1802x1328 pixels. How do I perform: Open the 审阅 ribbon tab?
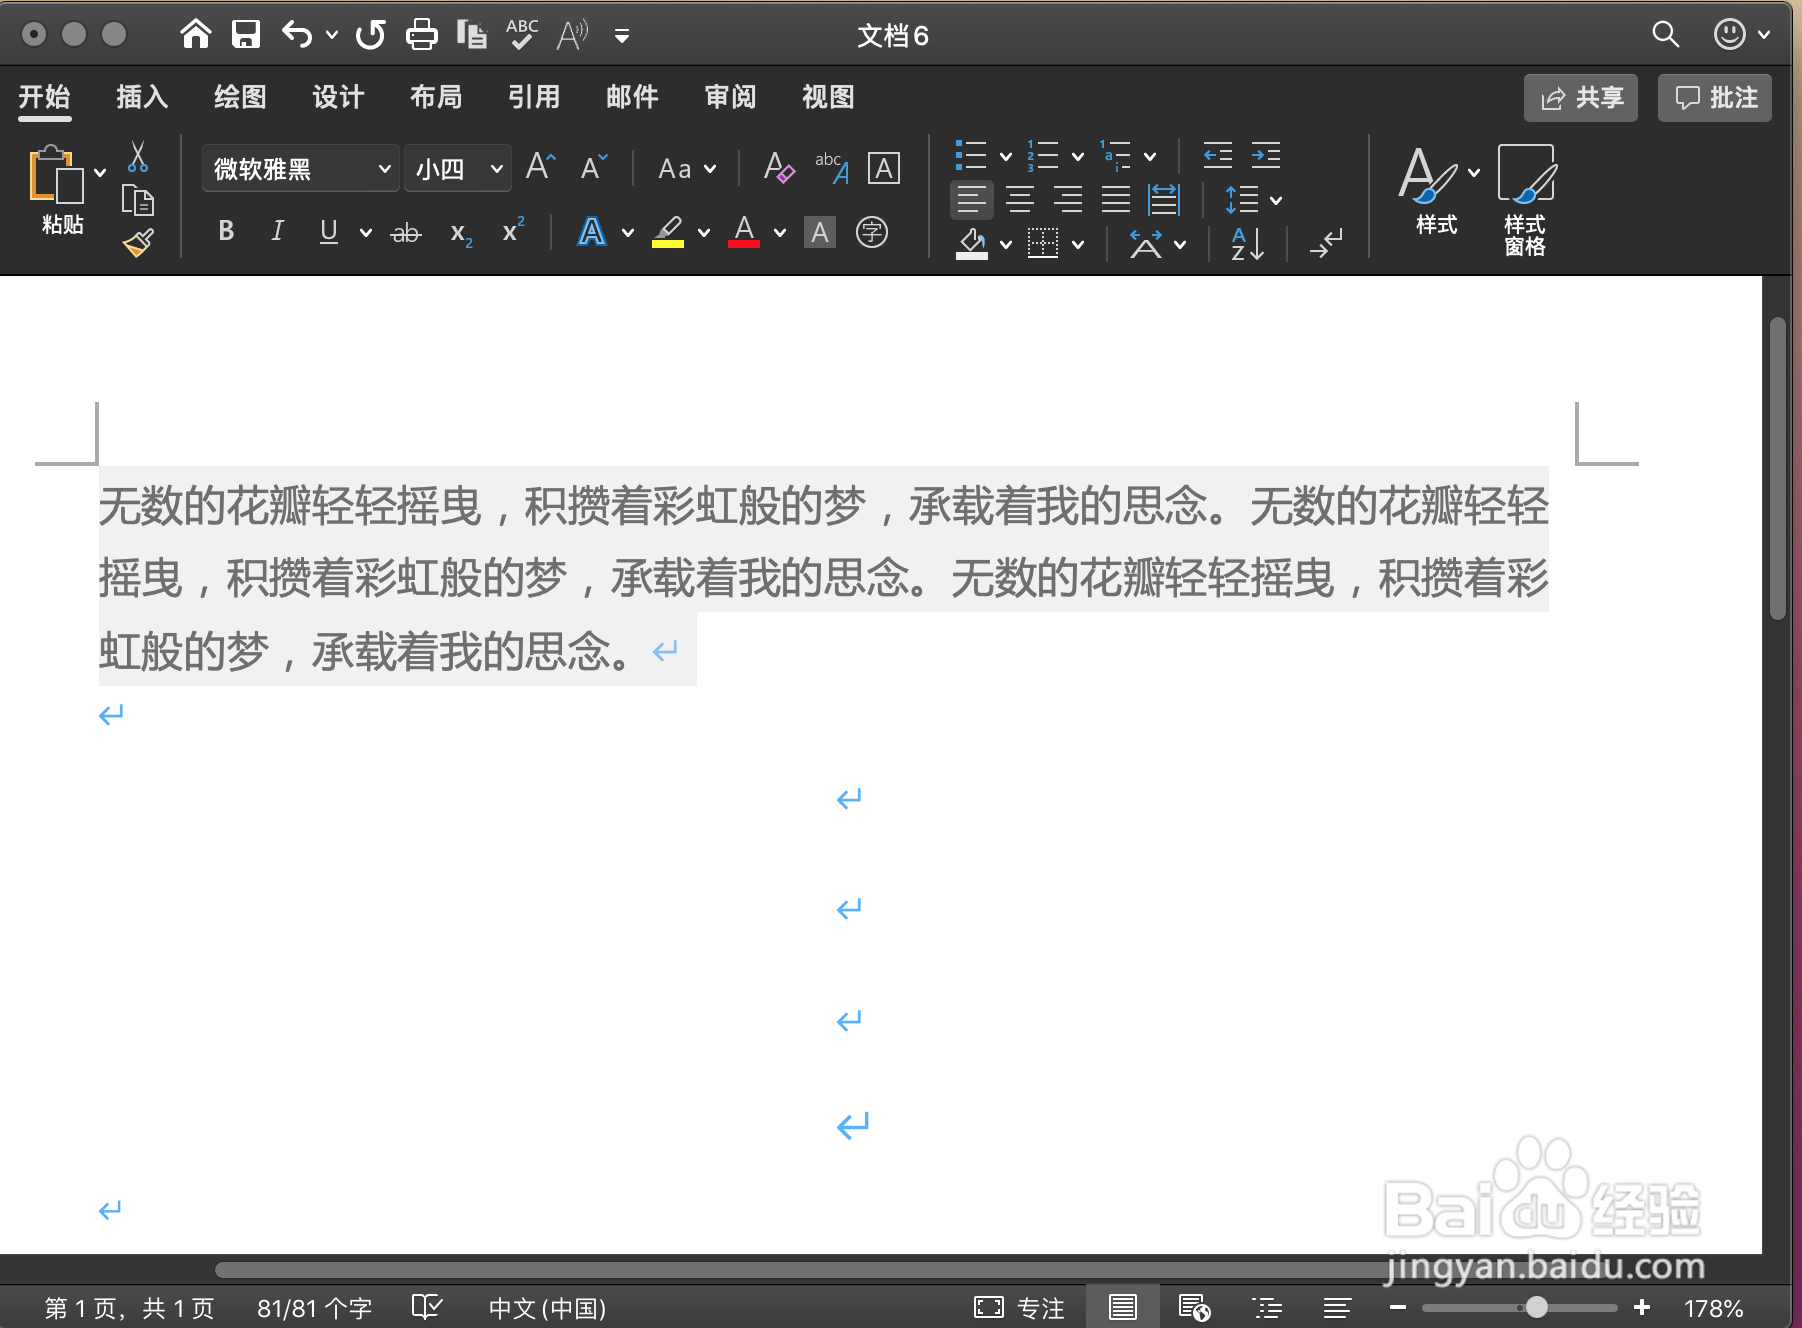click(729, 97)
